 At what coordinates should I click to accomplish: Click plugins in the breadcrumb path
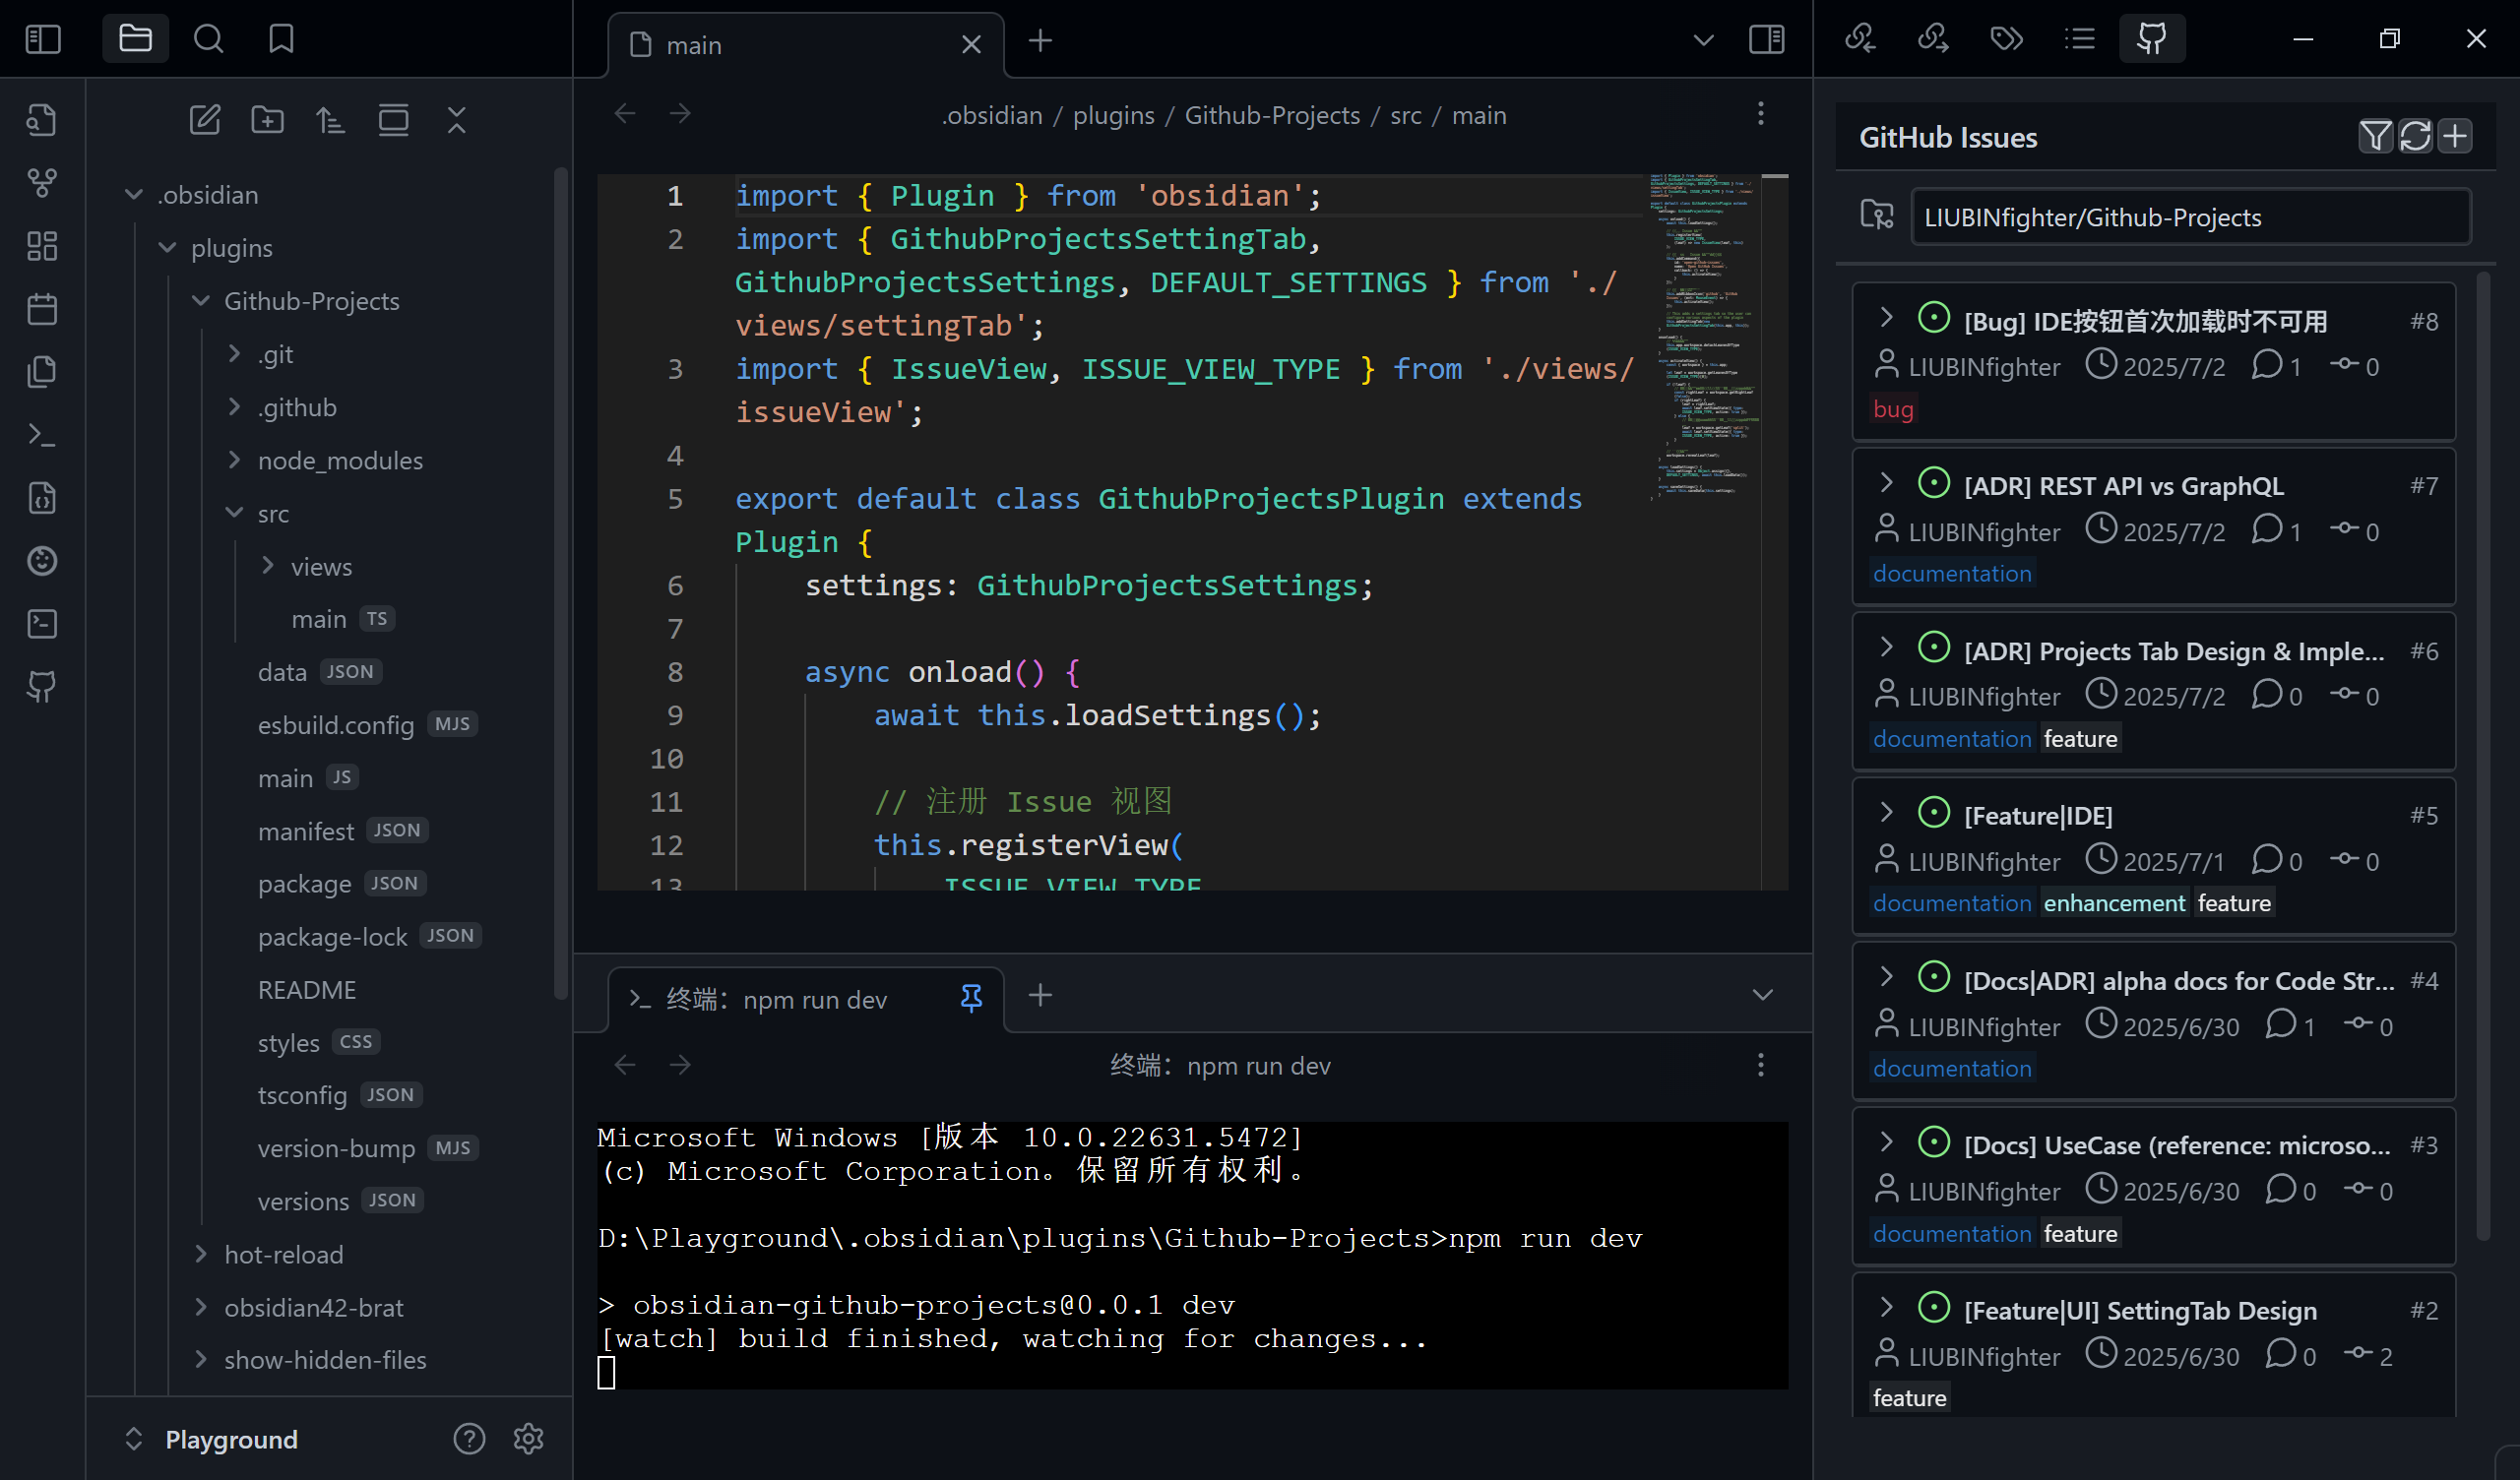point(1113,114)
